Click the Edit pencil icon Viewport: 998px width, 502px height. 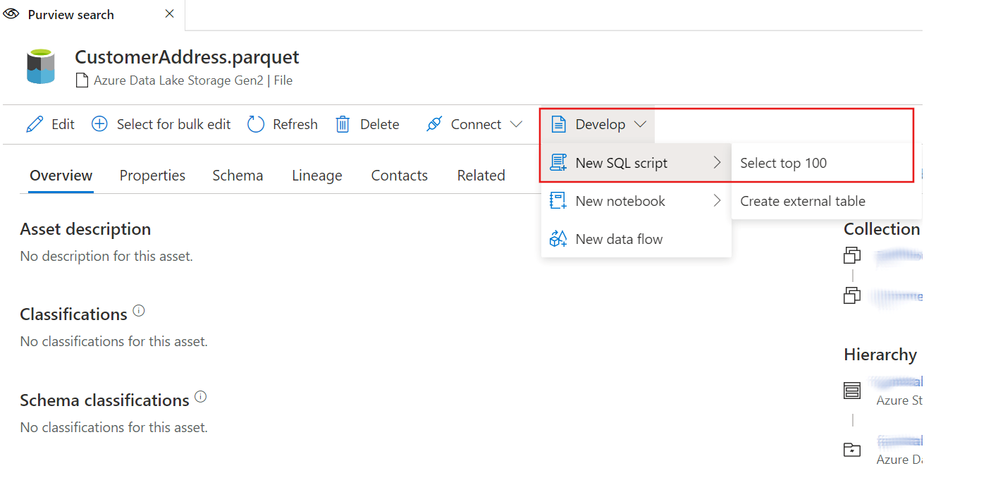[34, 124]
